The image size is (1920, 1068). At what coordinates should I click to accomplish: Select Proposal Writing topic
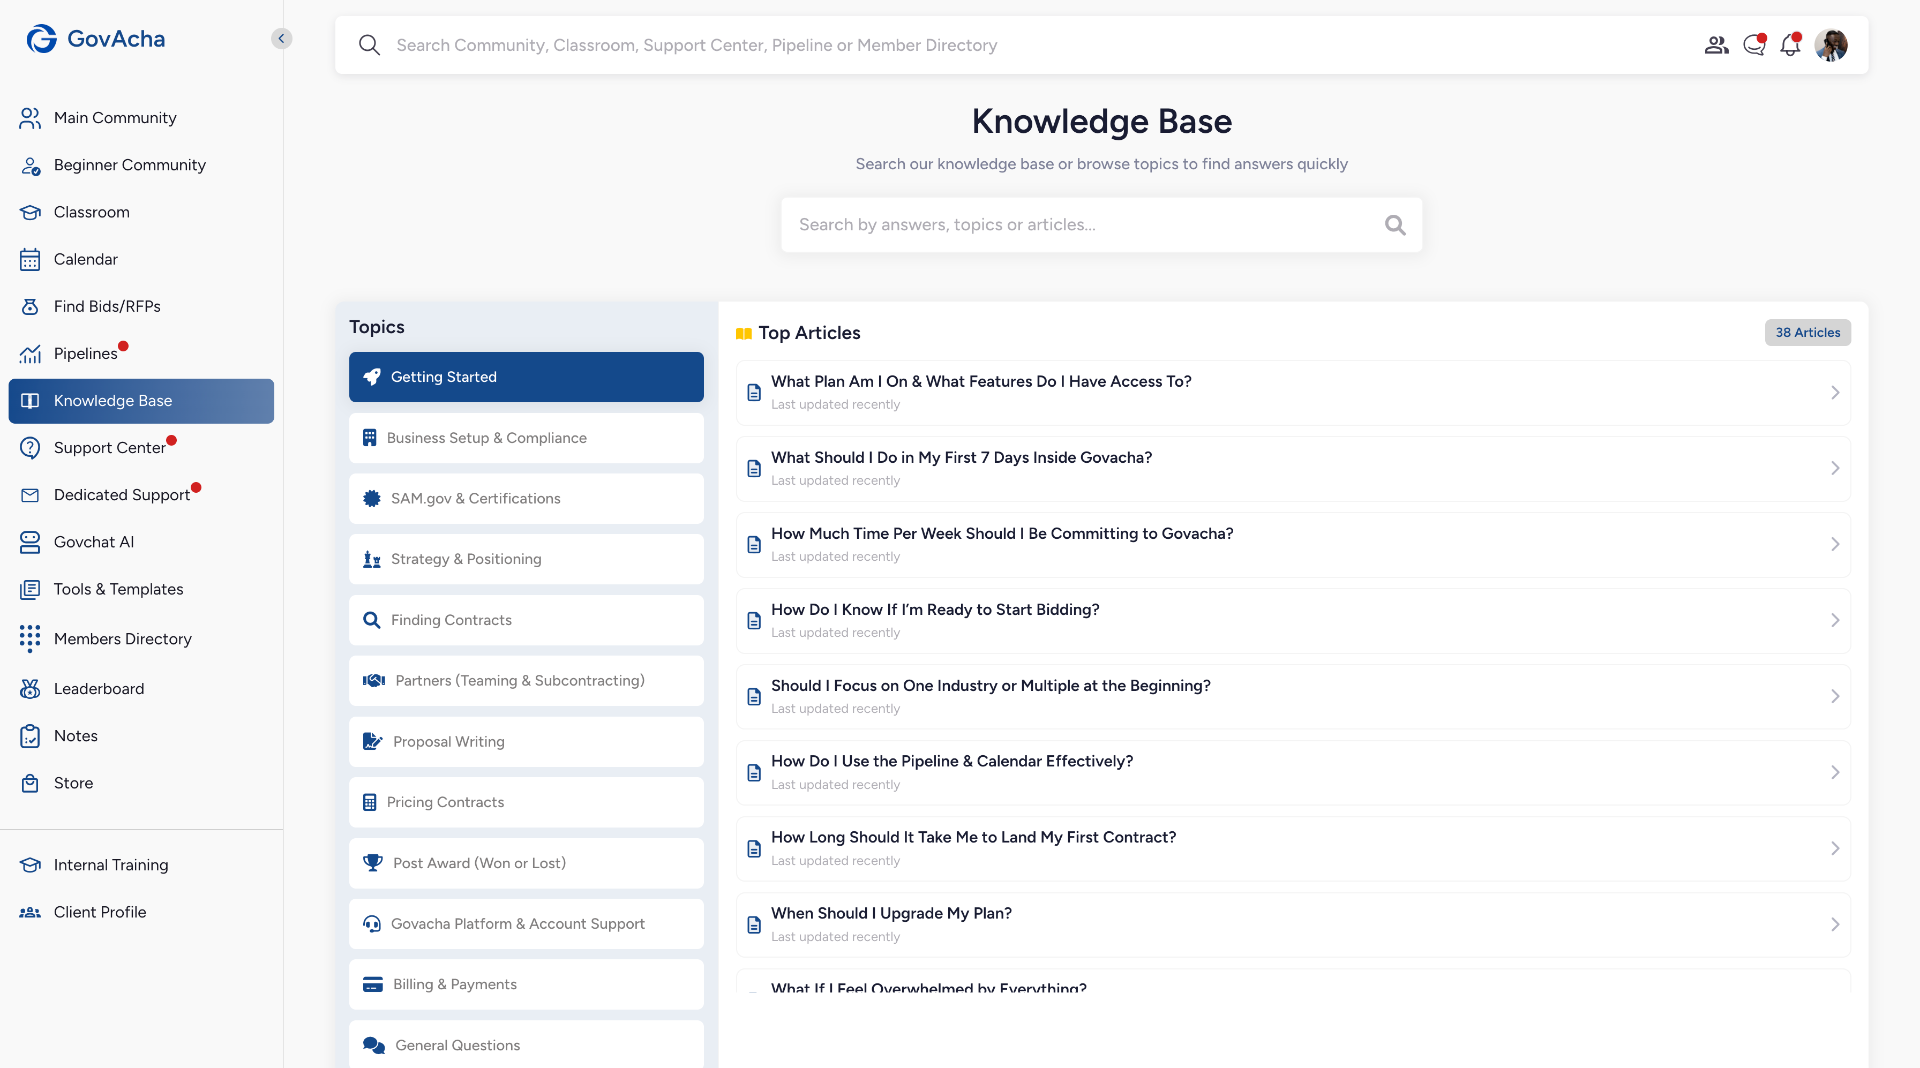526,742
